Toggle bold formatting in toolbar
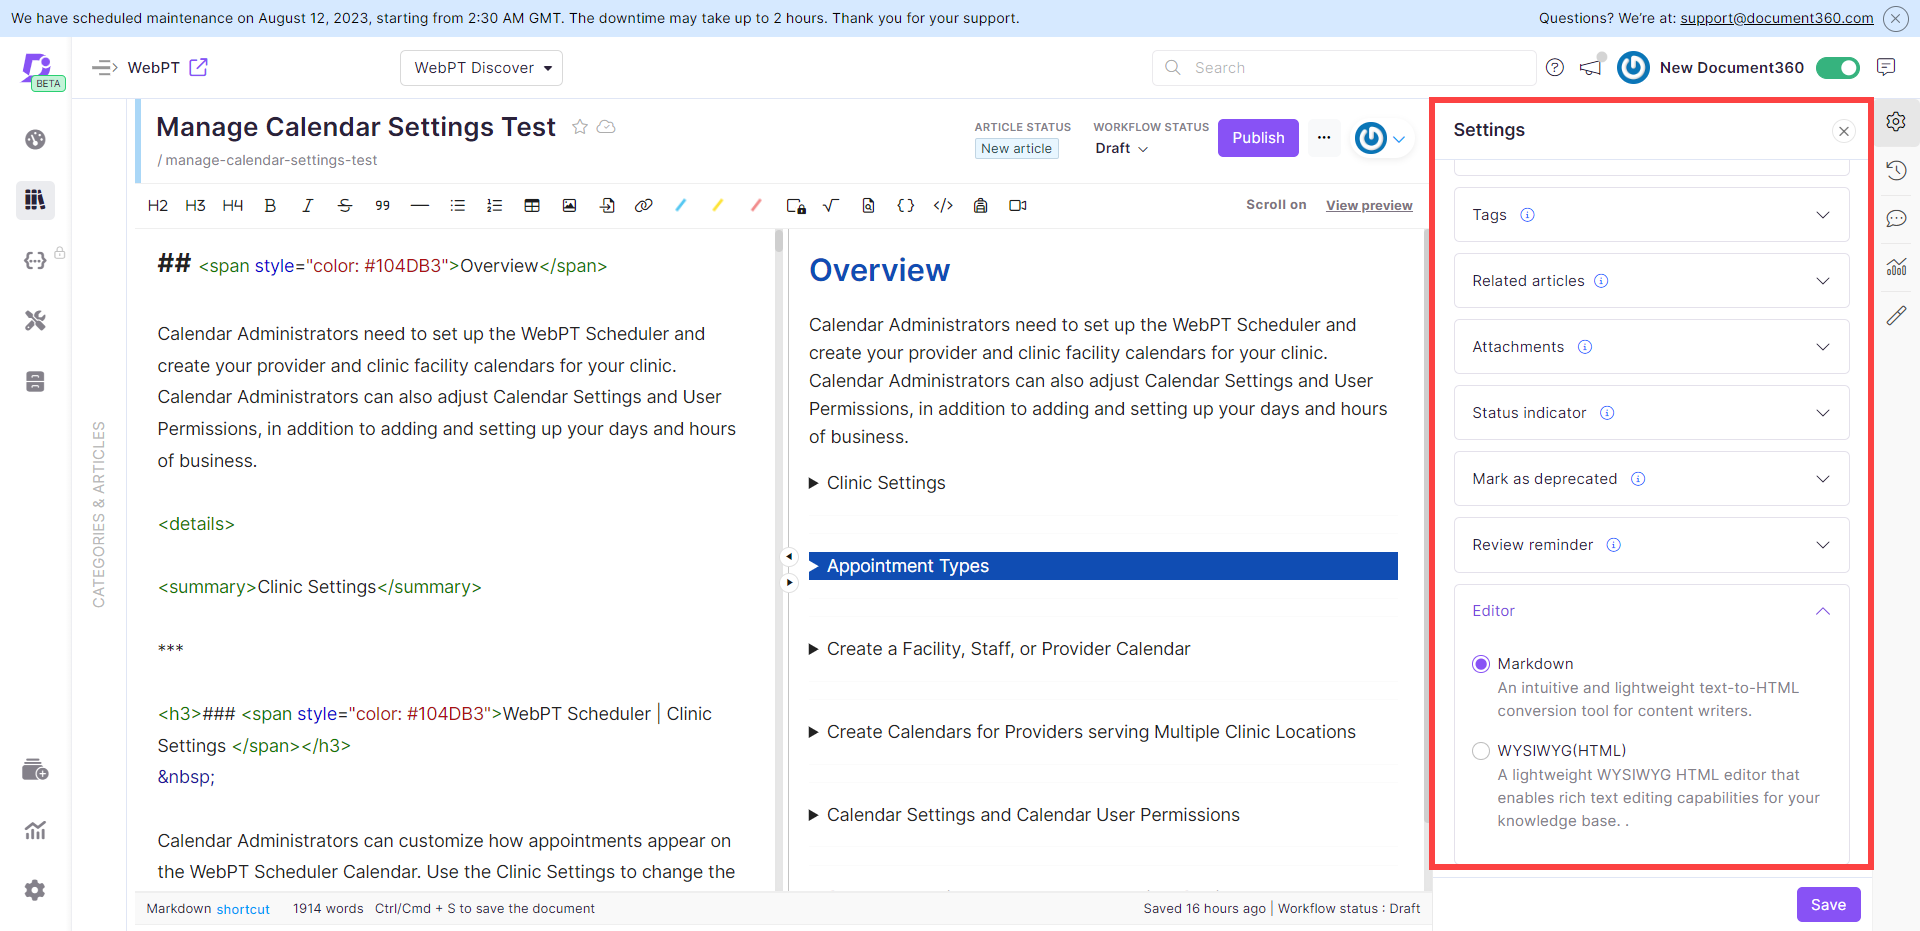 click(270, 206)
